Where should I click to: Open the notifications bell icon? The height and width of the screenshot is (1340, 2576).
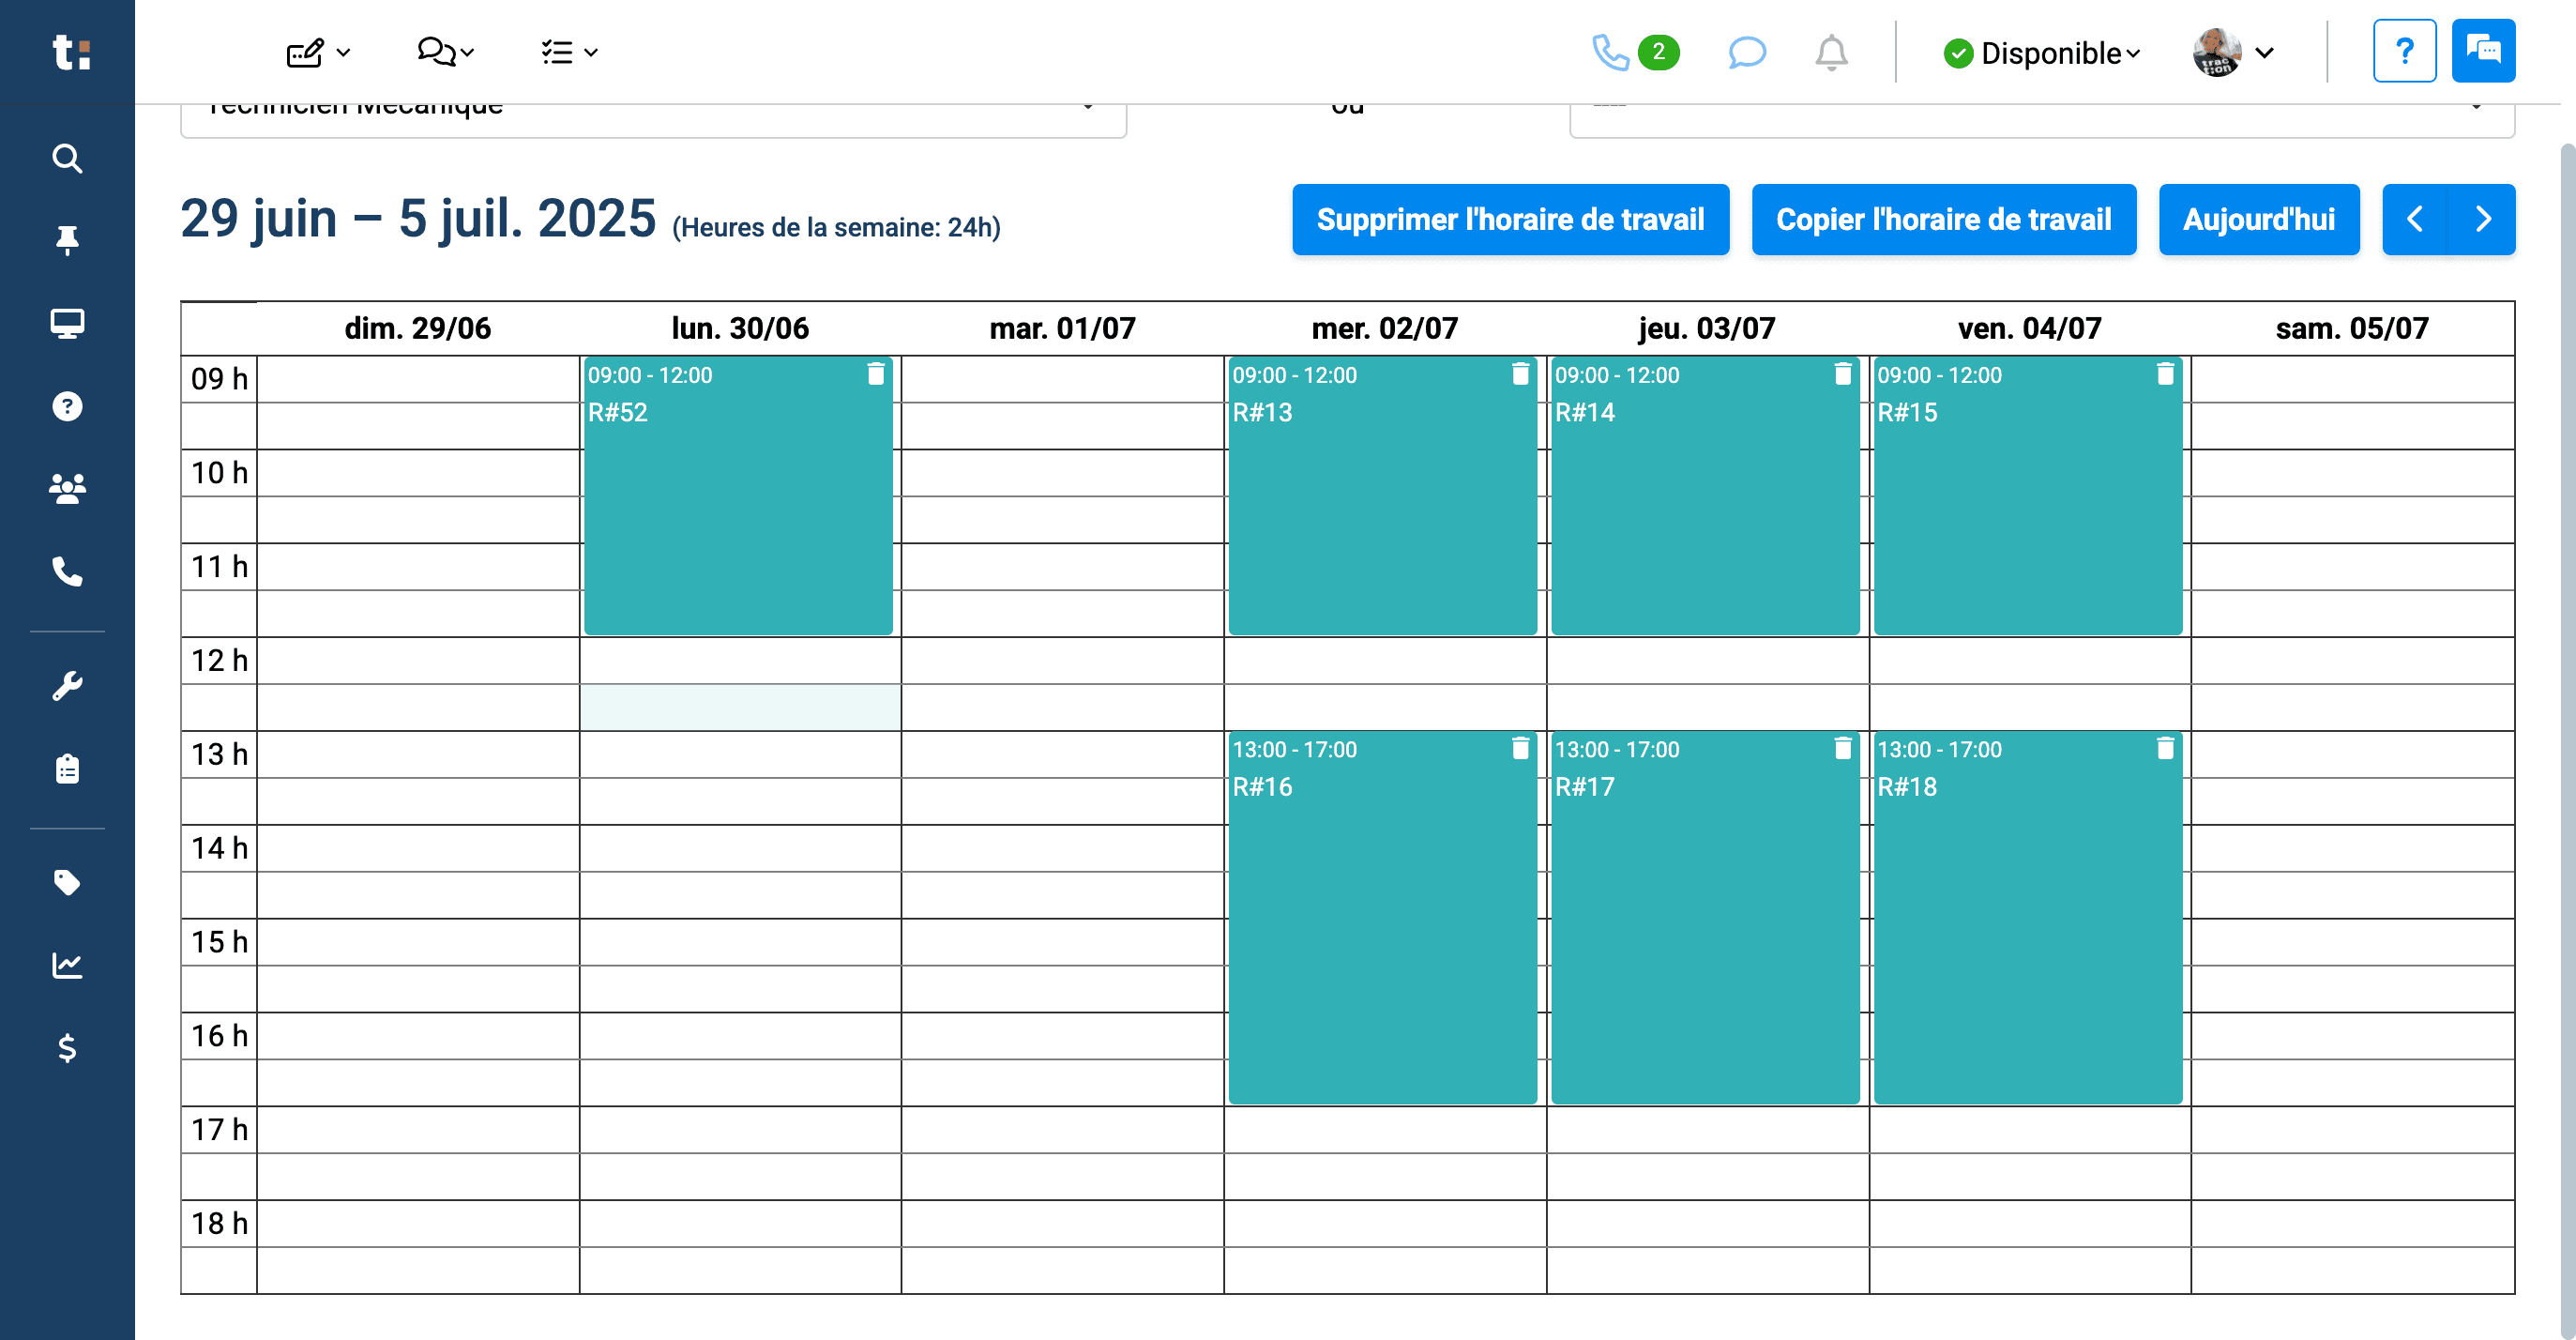[x=1831, y=52]
